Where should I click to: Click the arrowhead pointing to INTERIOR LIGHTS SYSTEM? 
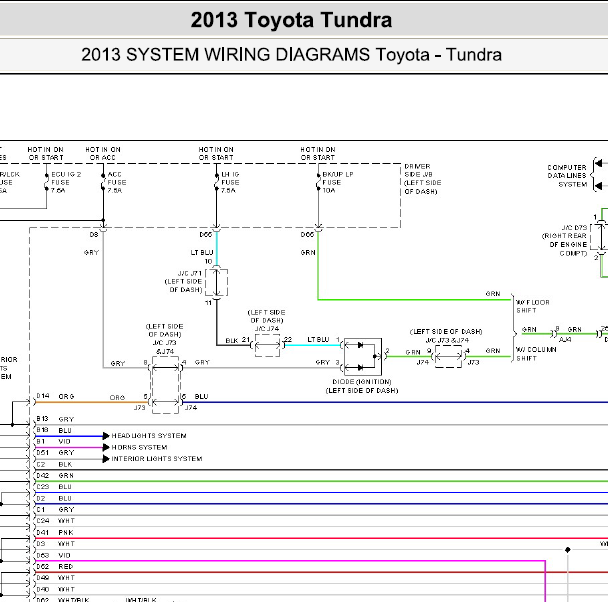106,459
